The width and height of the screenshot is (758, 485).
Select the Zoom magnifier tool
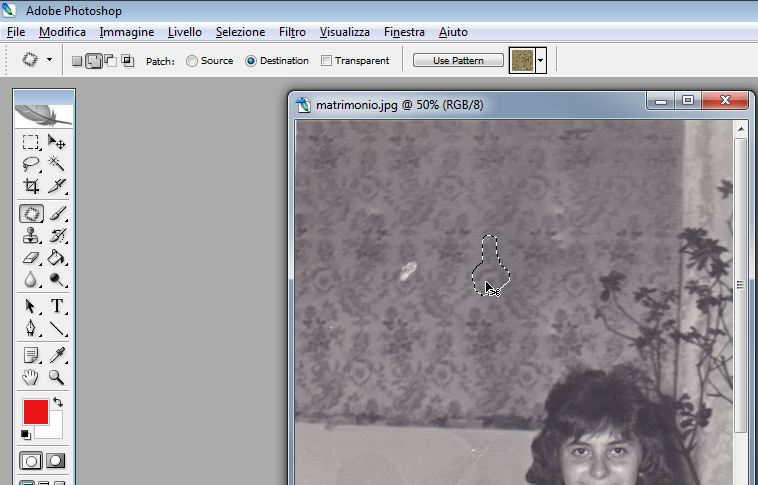(x=57, y=377)
